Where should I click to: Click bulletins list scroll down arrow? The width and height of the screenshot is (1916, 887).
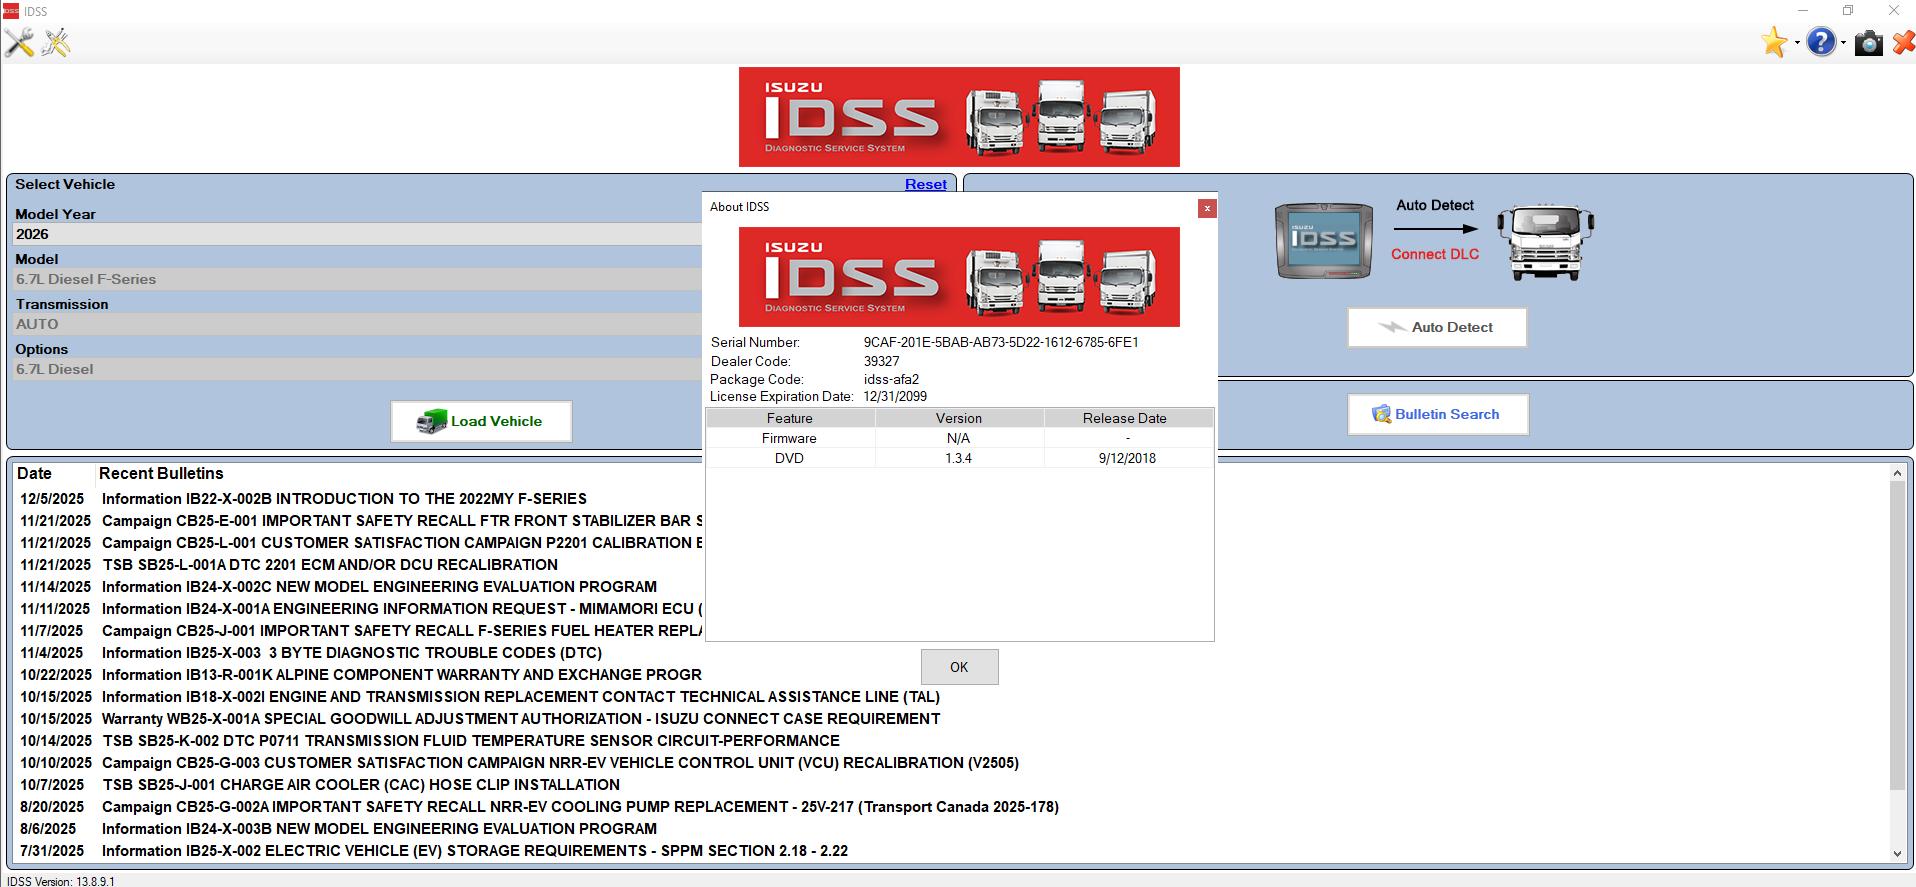click(1897, 853)
